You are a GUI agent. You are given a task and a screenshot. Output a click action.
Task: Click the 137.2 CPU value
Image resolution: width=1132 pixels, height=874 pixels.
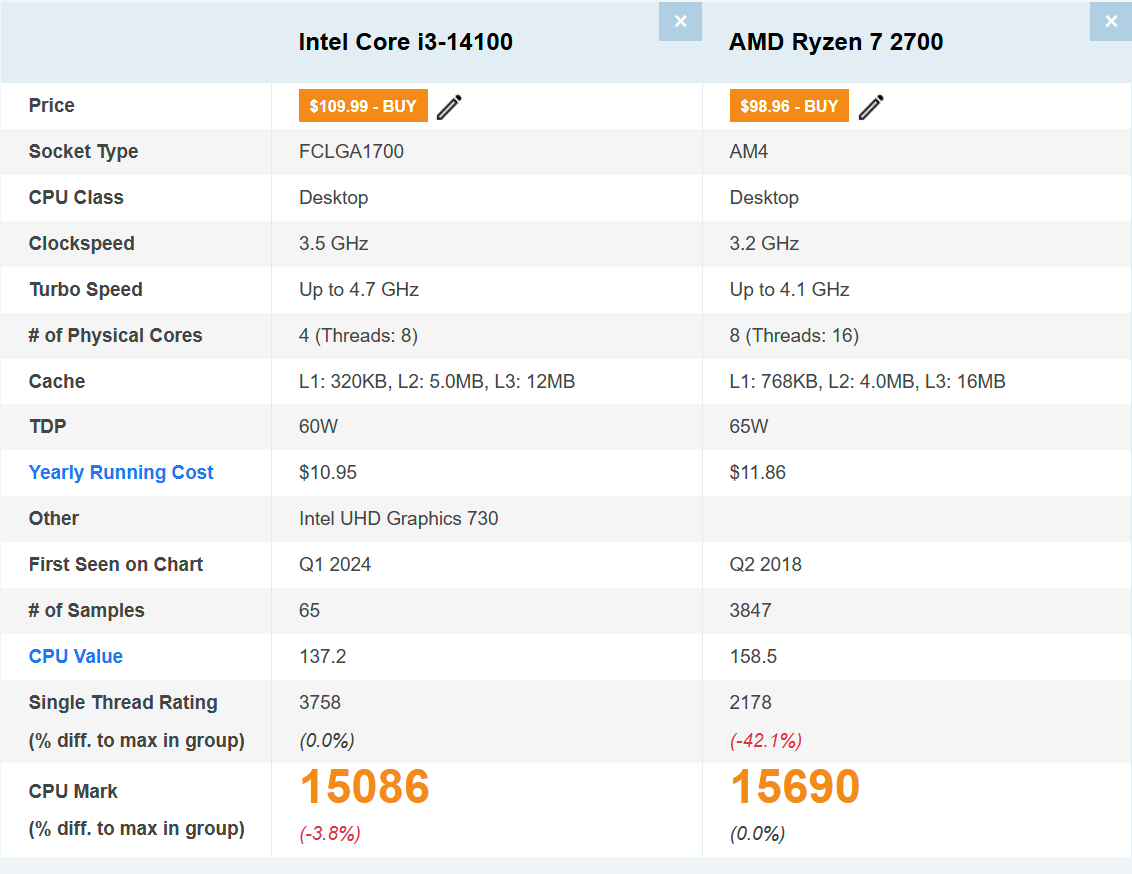pyautogui.click(x=323, y=657)
